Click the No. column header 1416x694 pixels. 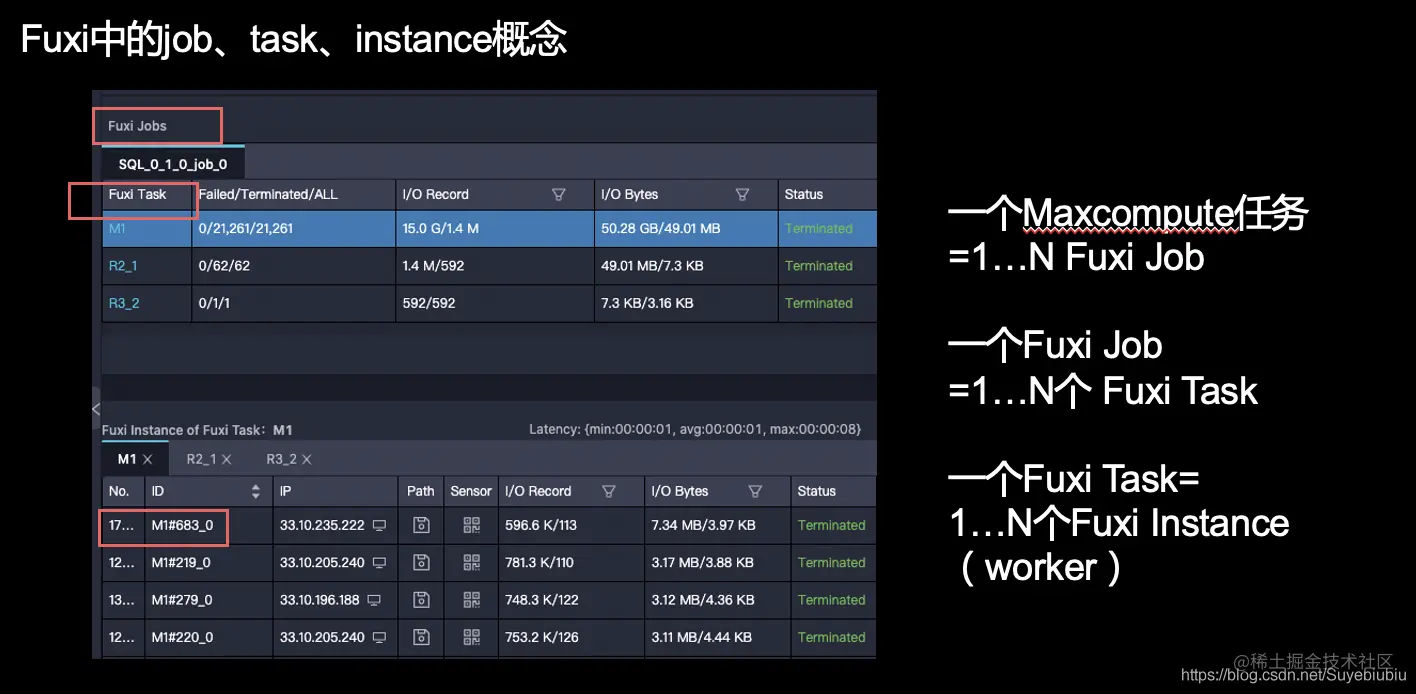(x=119, y=491)
